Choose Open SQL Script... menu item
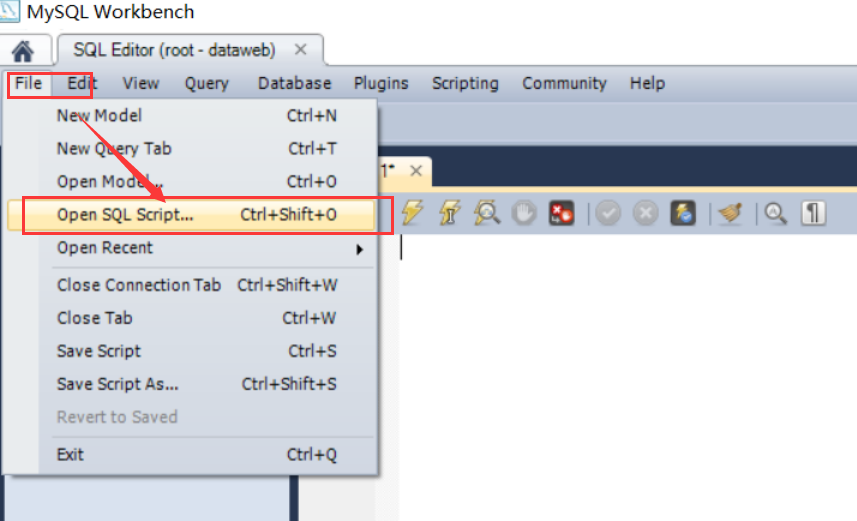 [191, 215]
